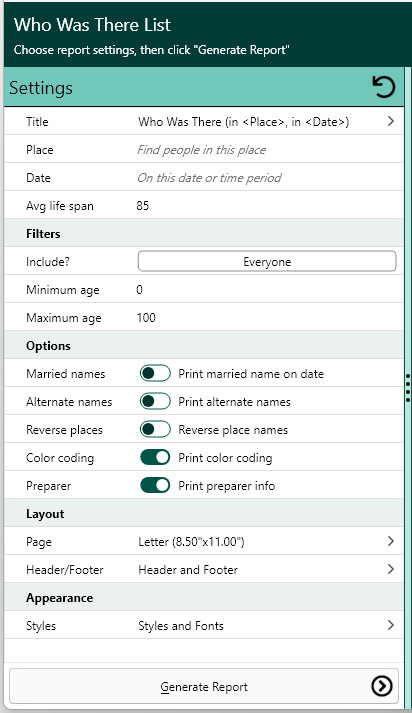Screen dimensions: 412x713
Task: Click the Who Was There List title
Action: click(x=92, y=25)
